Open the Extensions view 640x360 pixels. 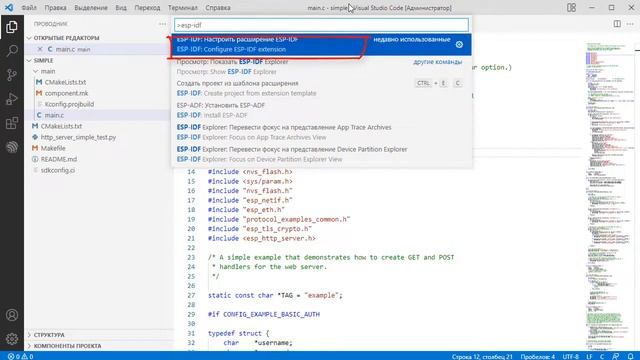click(12, 123)
